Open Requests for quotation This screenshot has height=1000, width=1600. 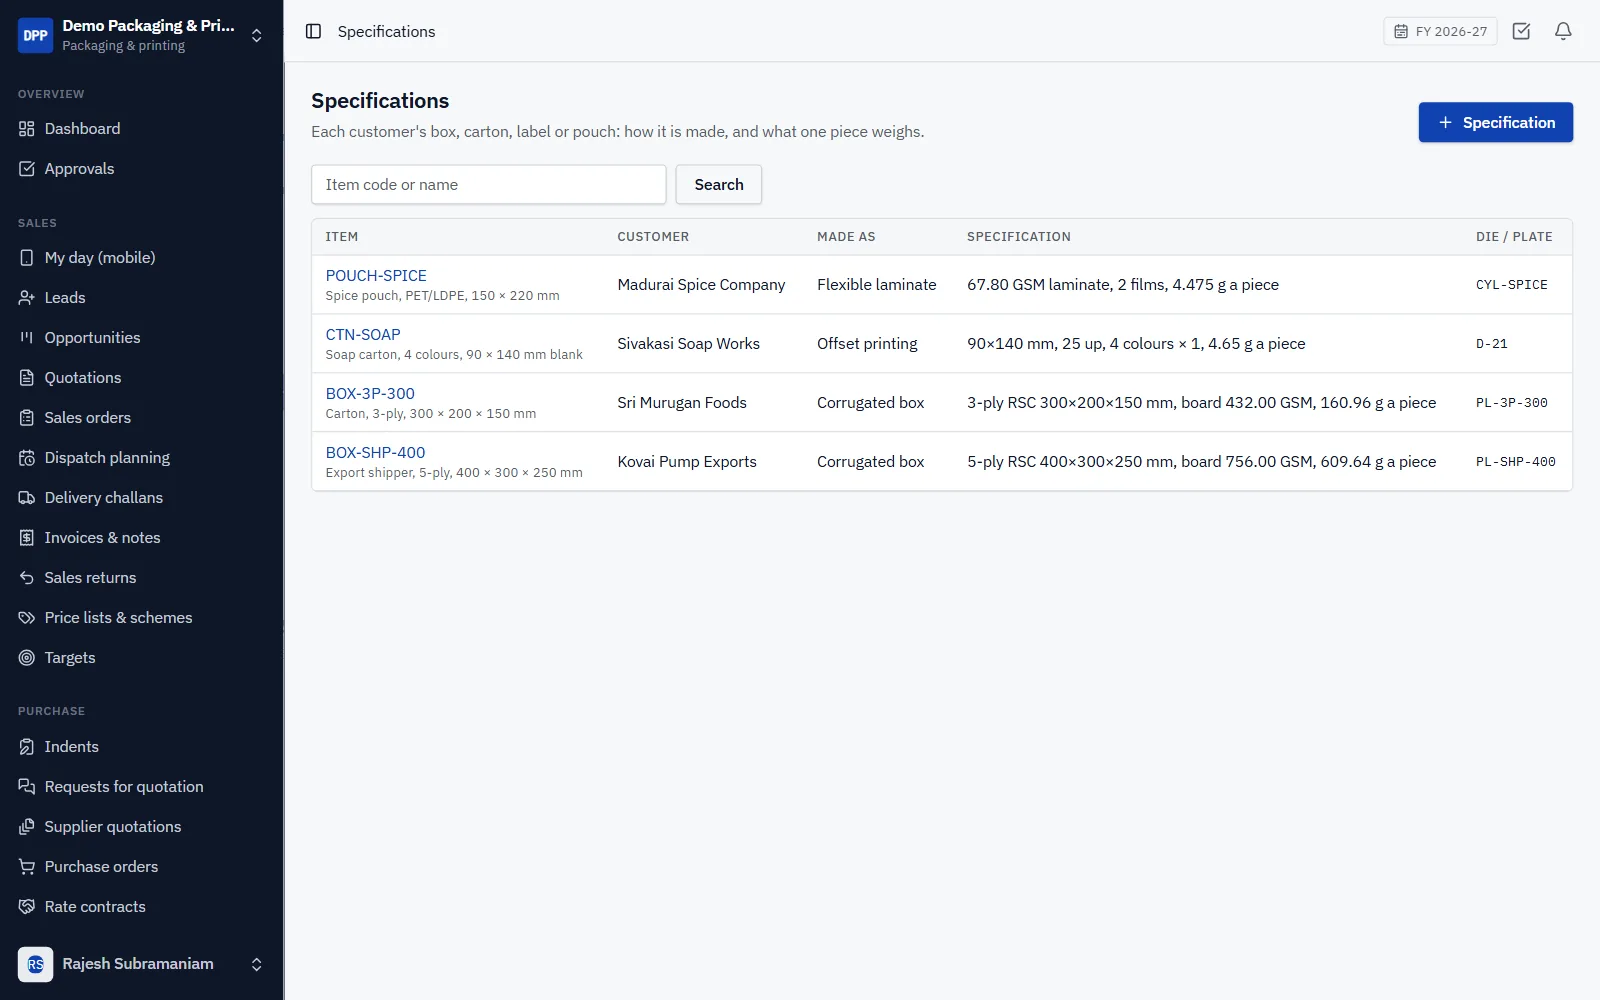coord(123,787)
